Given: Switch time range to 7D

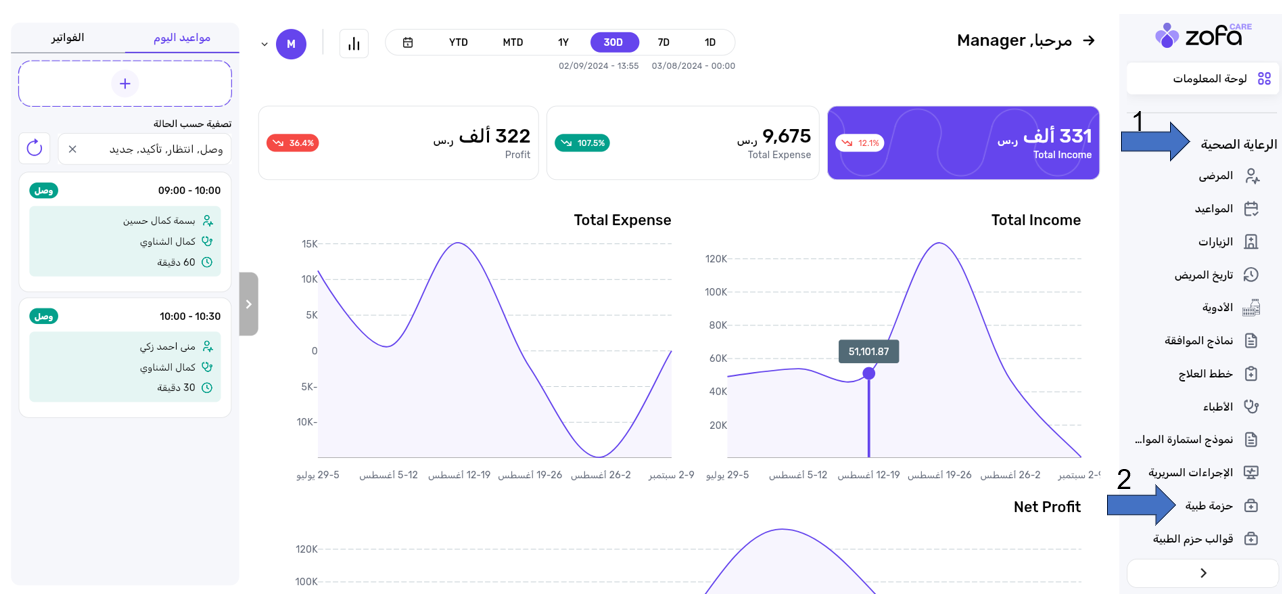Looking at the screenshot, I should click(x=663, y=43).
